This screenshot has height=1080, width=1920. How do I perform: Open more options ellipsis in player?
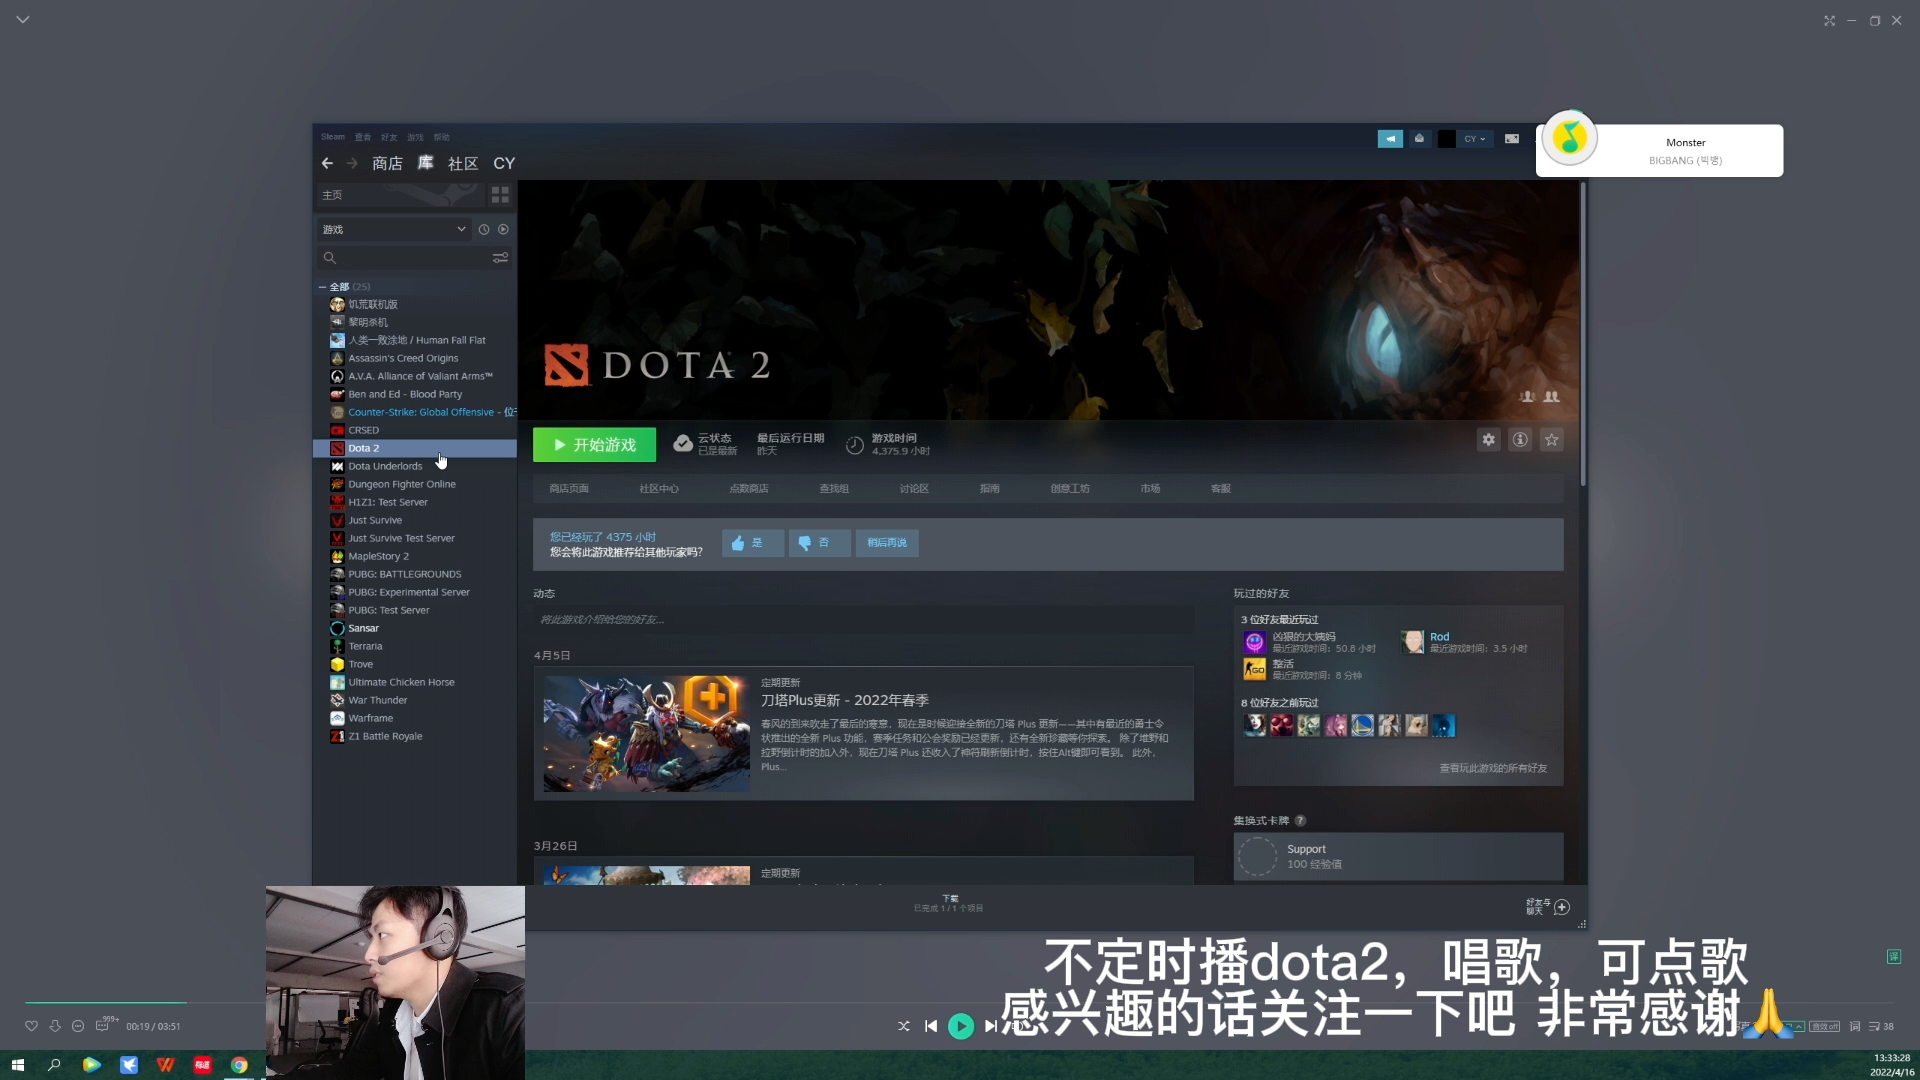coord(78,1026)
